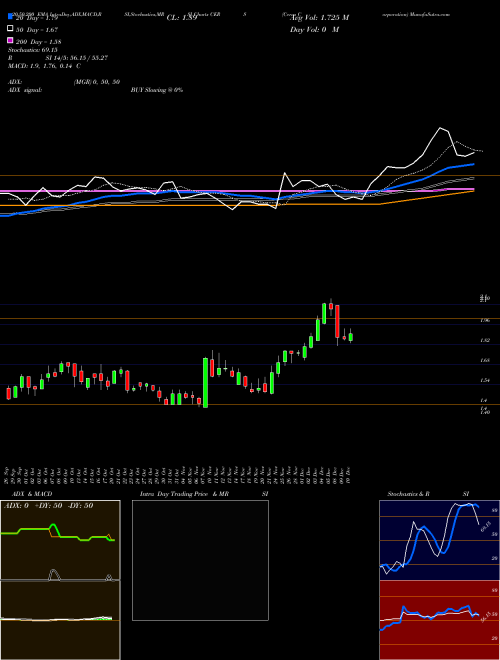Click the '1.96' price axis label
500x660 pixels.
point(485,320)
